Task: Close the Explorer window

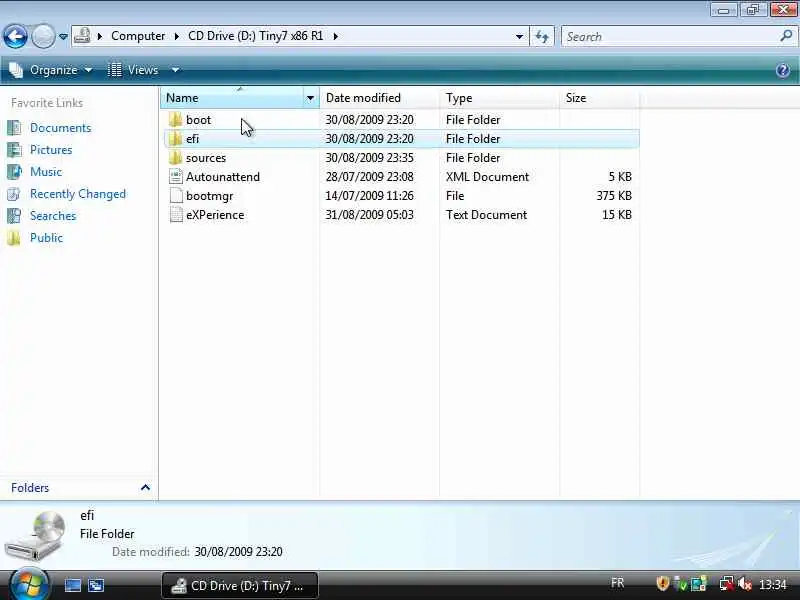Action: 784,10
